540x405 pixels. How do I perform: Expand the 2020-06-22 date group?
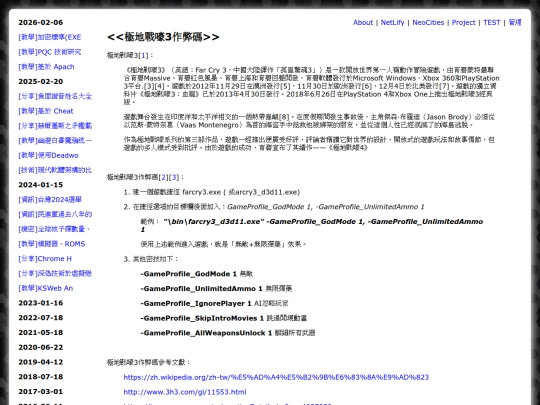41,347
